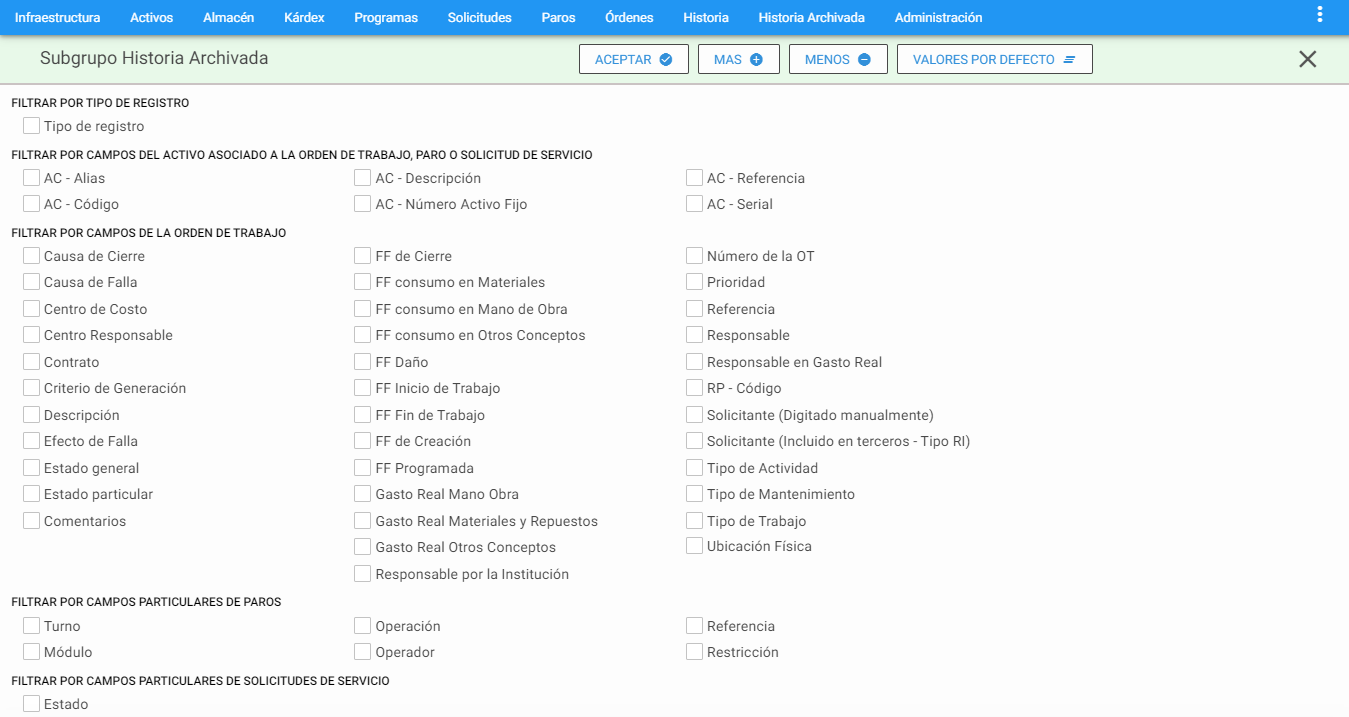
Task: Enable Responsable por la Institución checkbox
Action: (x=363, y=574)
